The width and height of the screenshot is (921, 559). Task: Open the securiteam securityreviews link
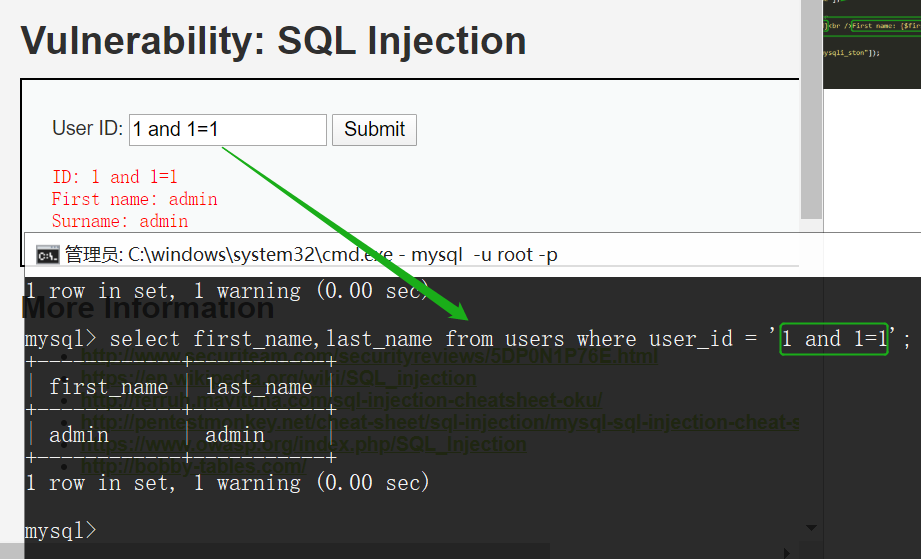pos(369,356)
